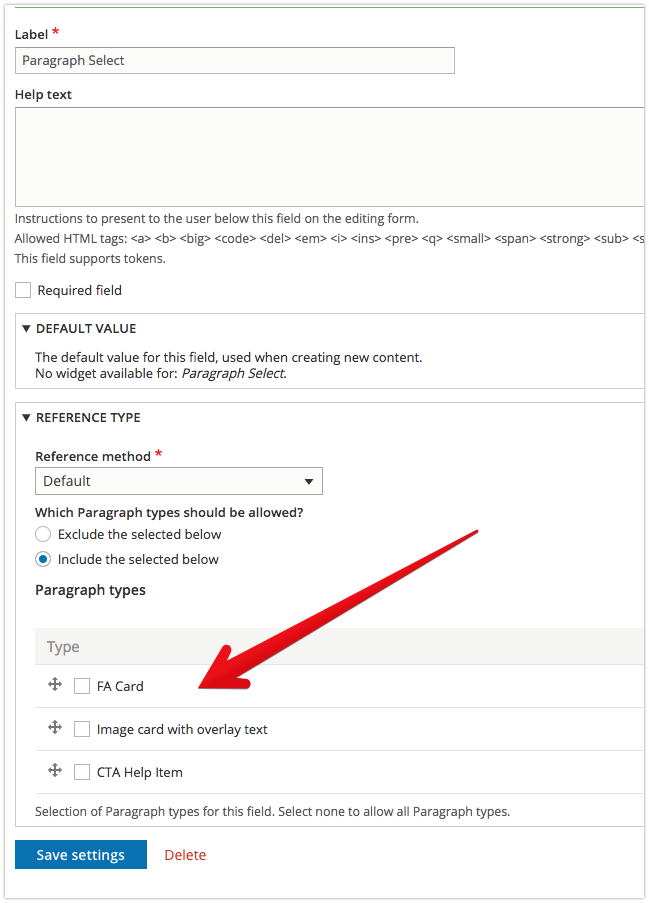Check the CTA Help Item paragraph type
This screenshot has height=903, width=649.
pos(81,772)
